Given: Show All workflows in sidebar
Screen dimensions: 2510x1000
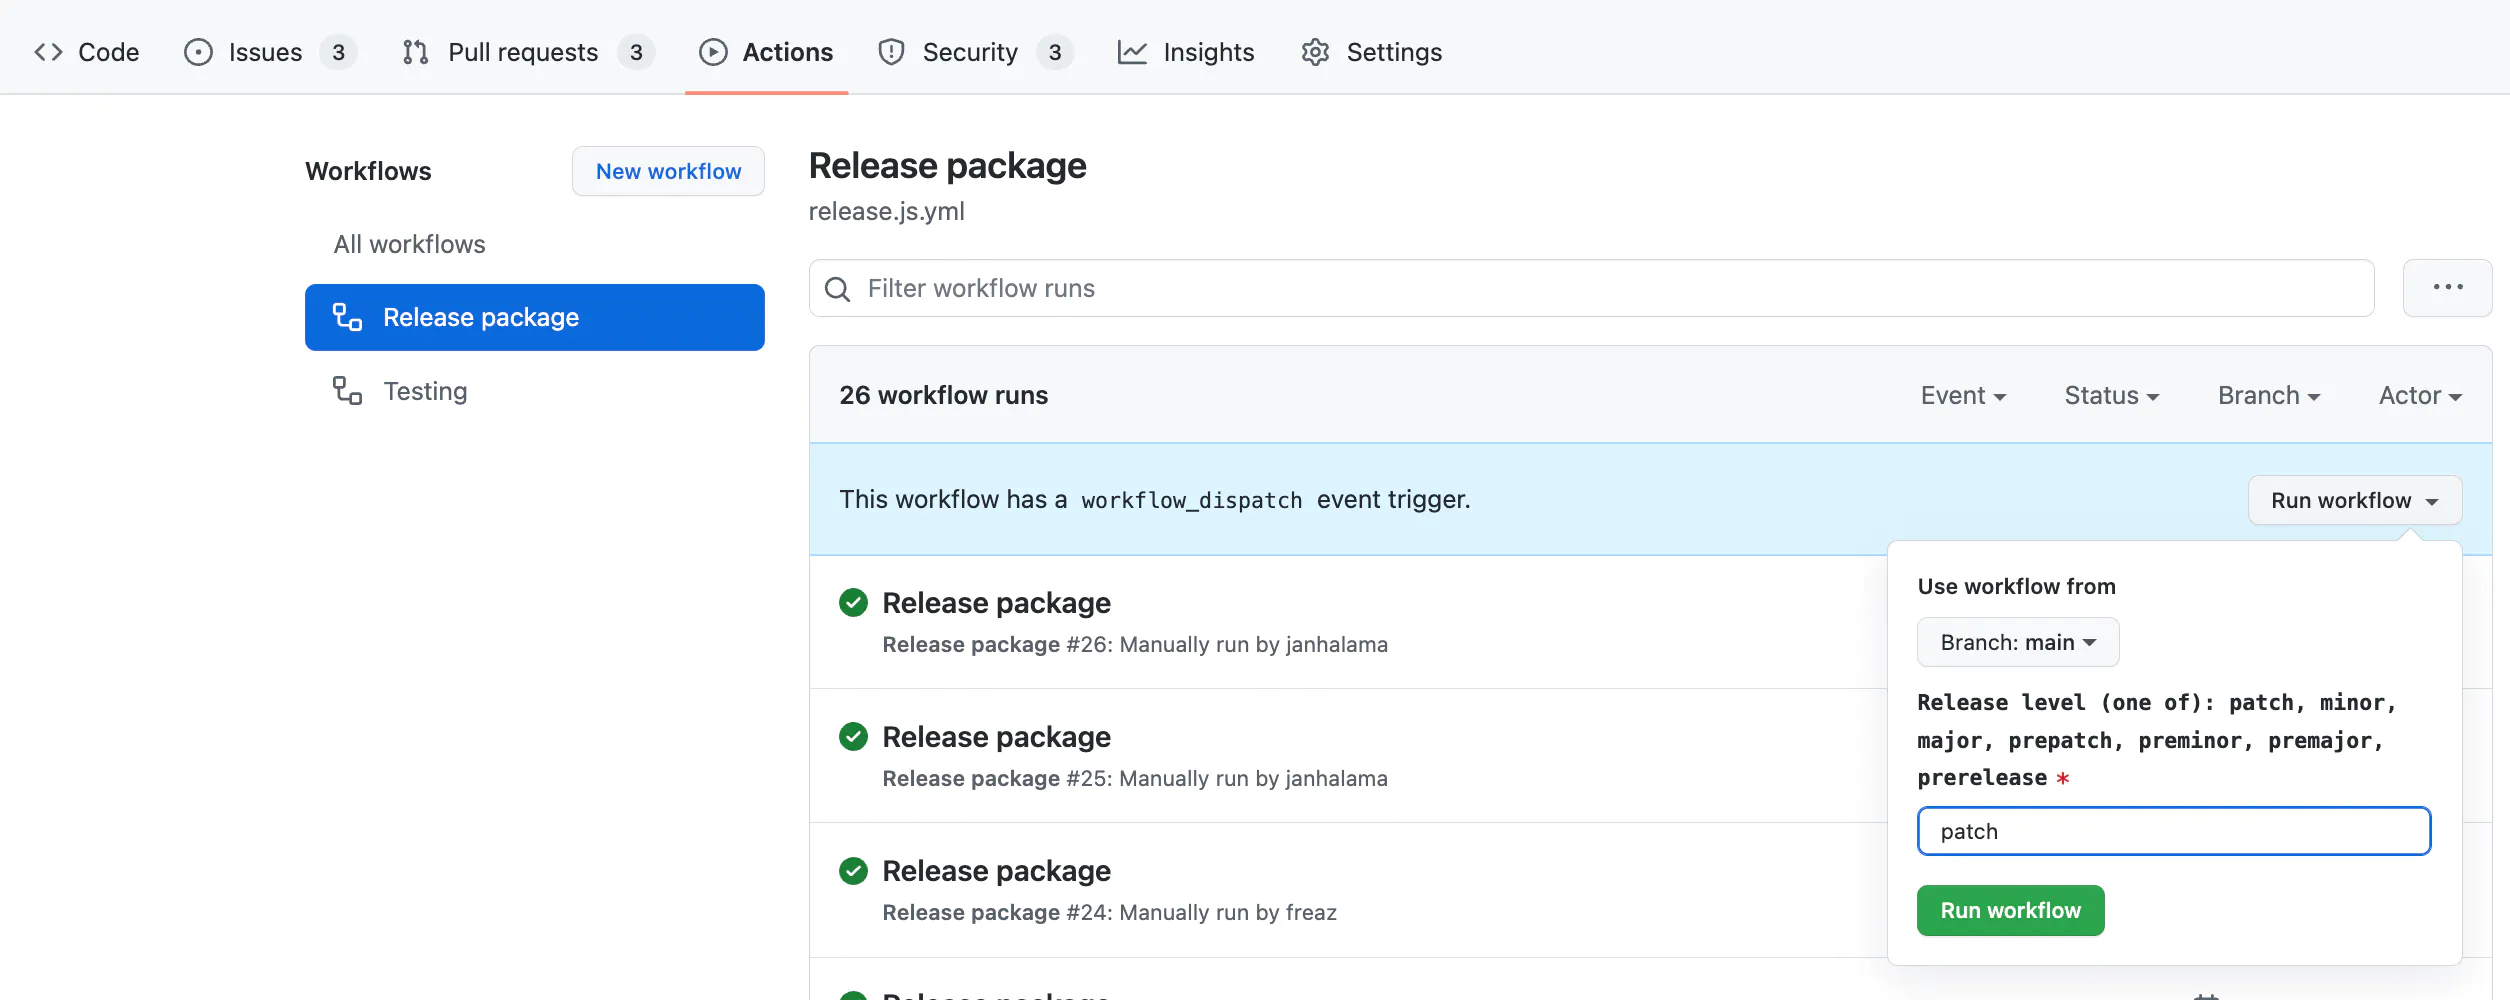Looking at the screenshot, I should pyautogui.click(x=409, y=244).
